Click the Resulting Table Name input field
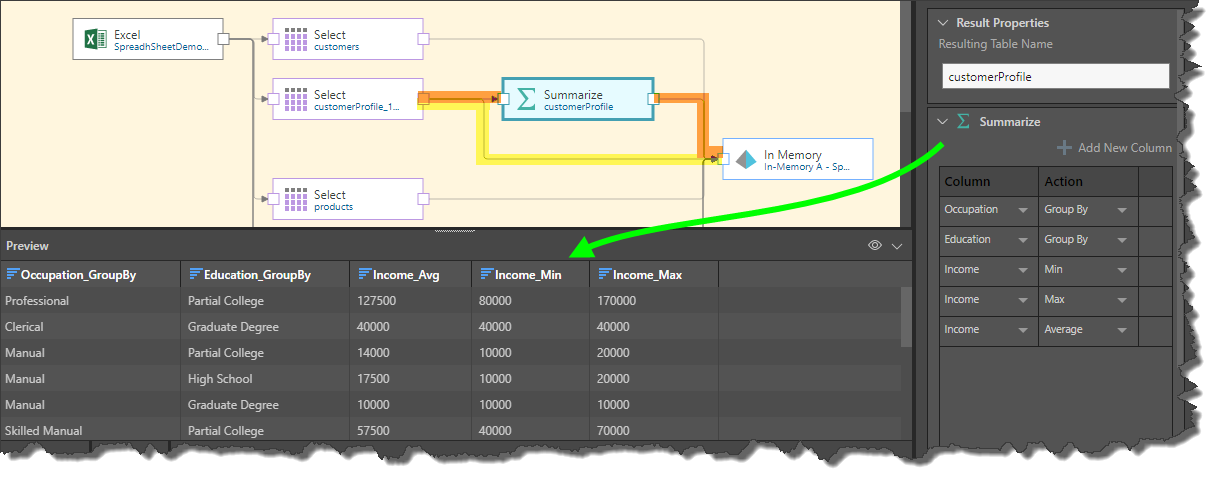The image size is (1222, 482). click(x=1055, y=76)
